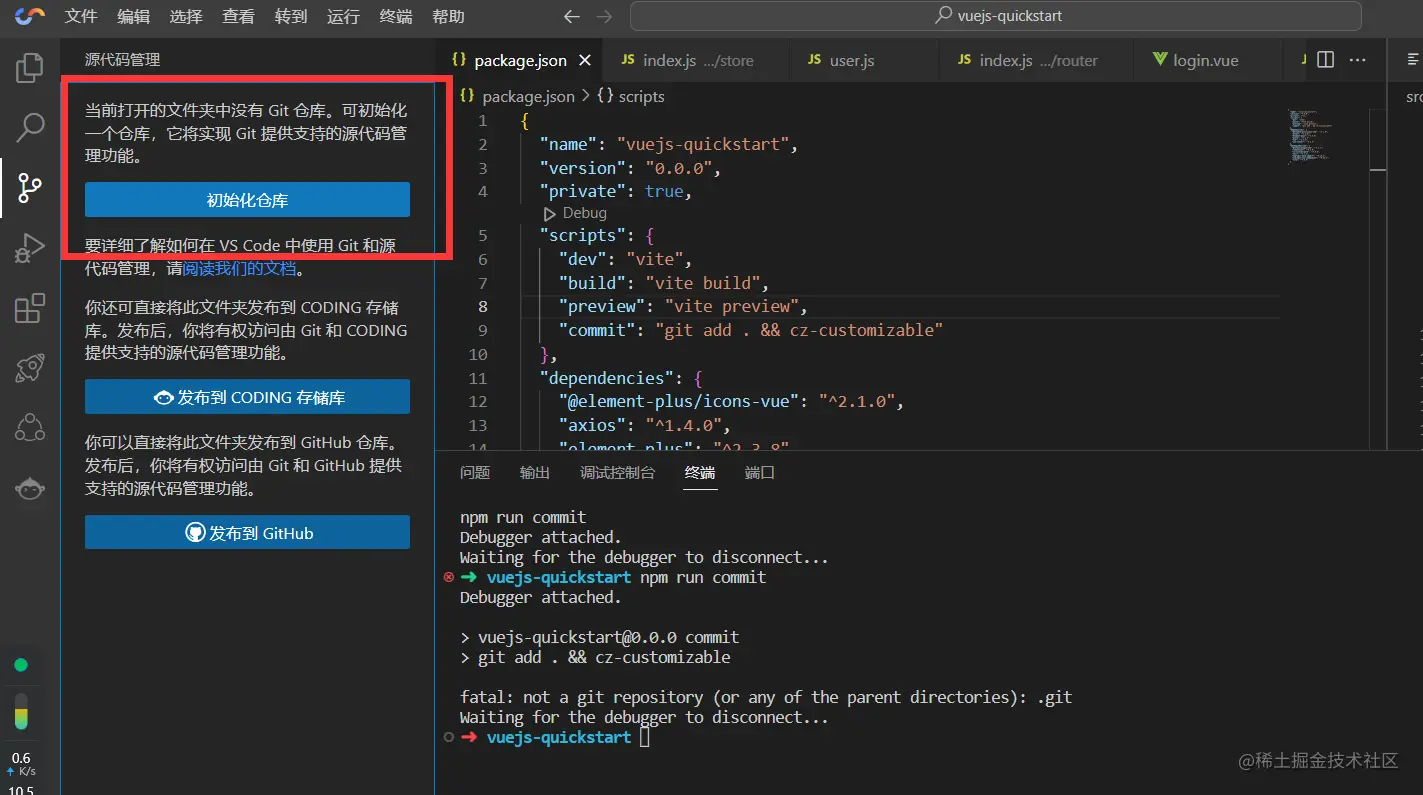The image size is (1423, 795).
Task: Click the "commit" script line in editor
Action: click(x=751, y=330)
